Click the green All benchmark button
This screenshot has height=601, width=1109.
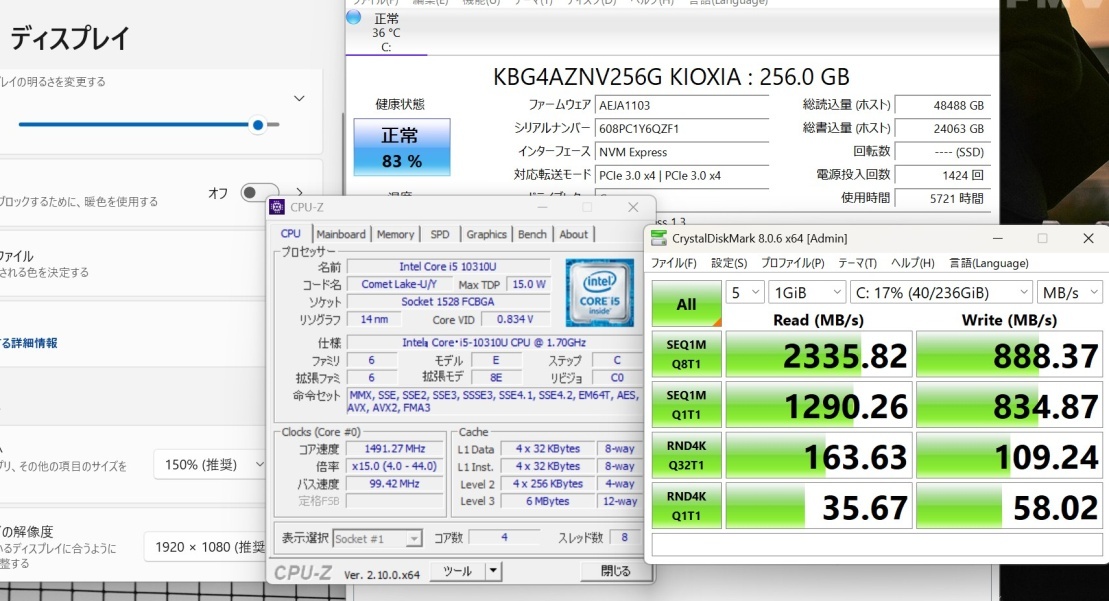(x=686, y=304)
